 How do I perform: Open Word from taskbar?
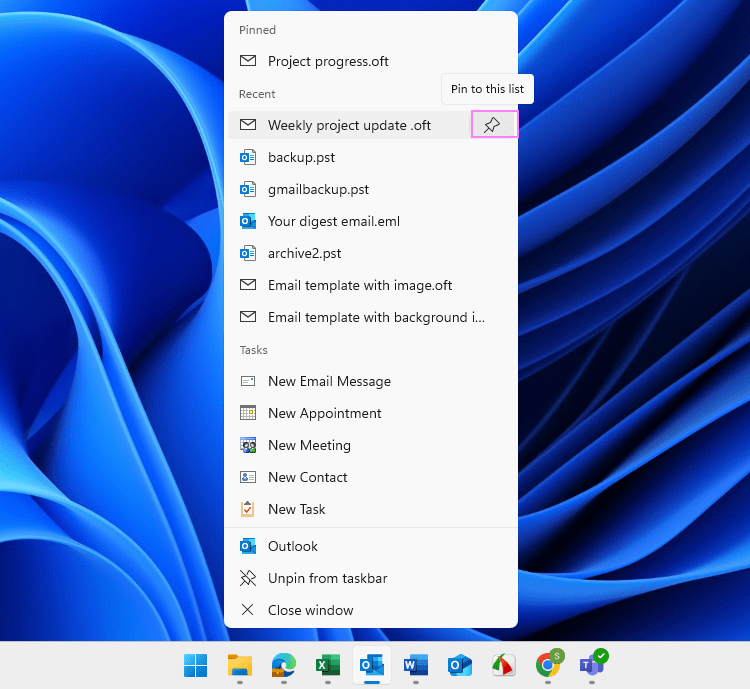tap(416, 665)
